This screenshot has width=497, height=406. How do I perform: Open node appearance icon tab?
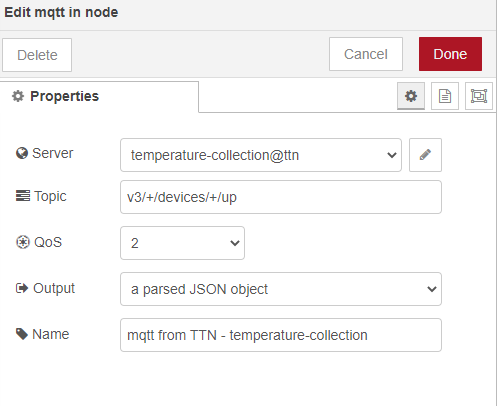point(479,96)
